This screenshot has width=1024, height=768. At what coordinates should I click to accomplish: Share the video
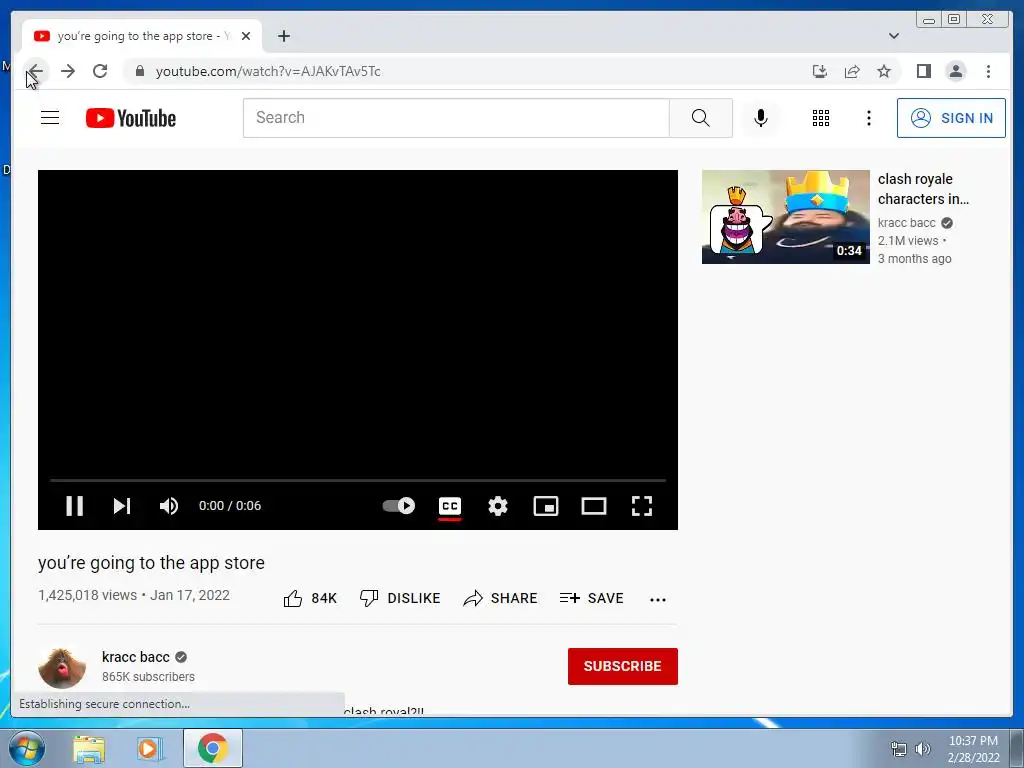click(x=500, y=598)
